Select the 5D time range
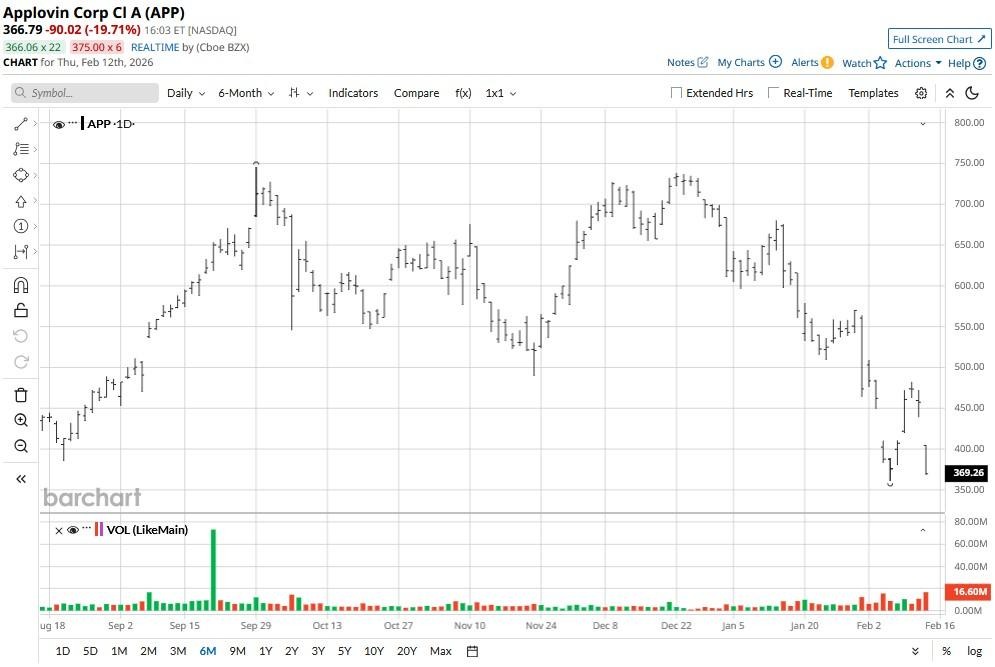 (90, 650)
